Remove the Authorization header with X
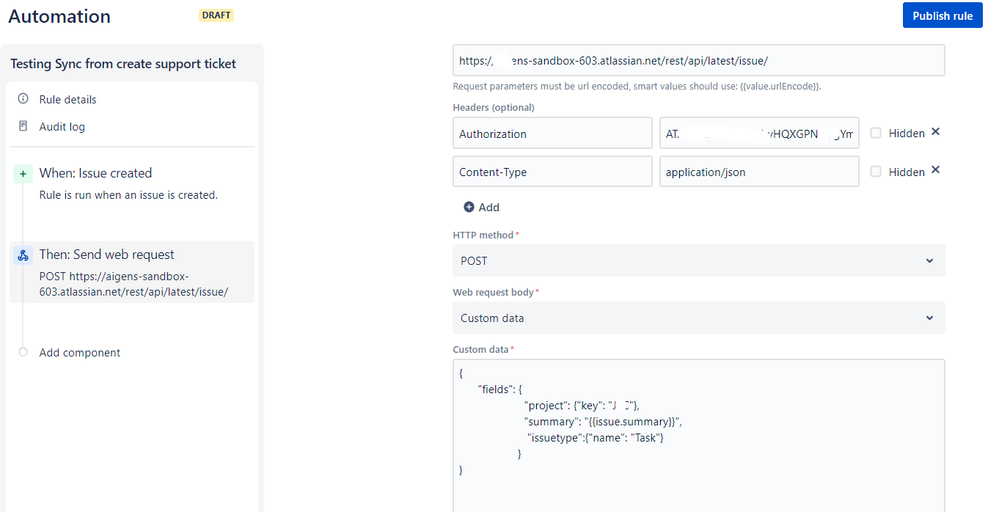Screen dimensions: 999x512 [x=935, y=132]
